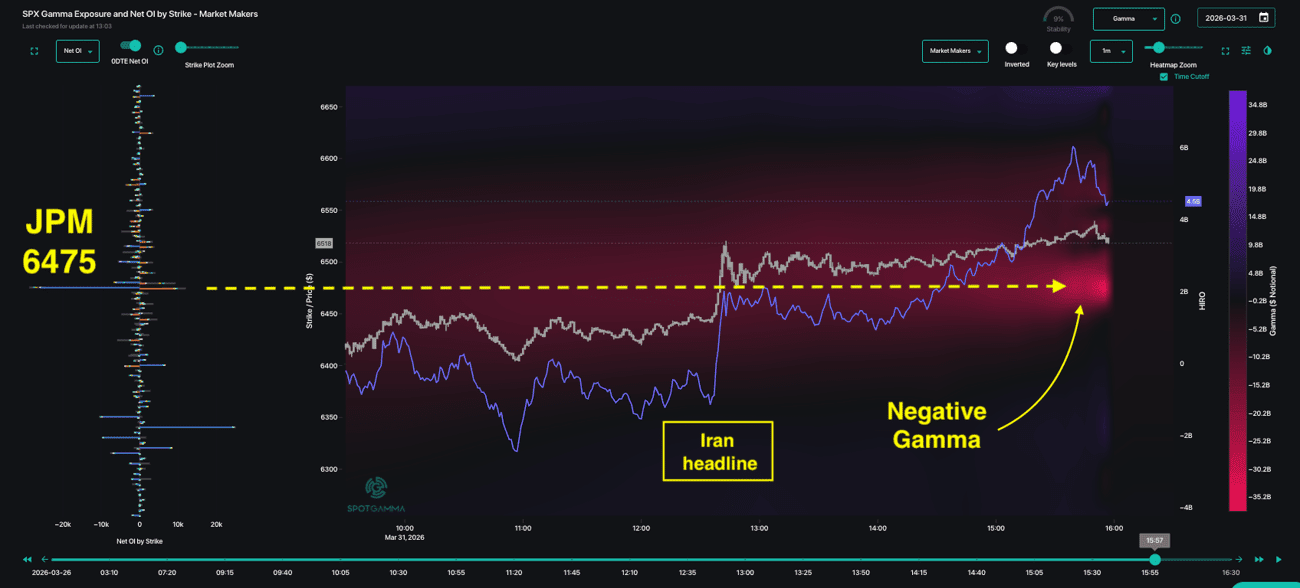The height and width of the screenshot is (588, 1300).
Task: Open the date picker calendar icon
Action: [x=1264, y=18]
